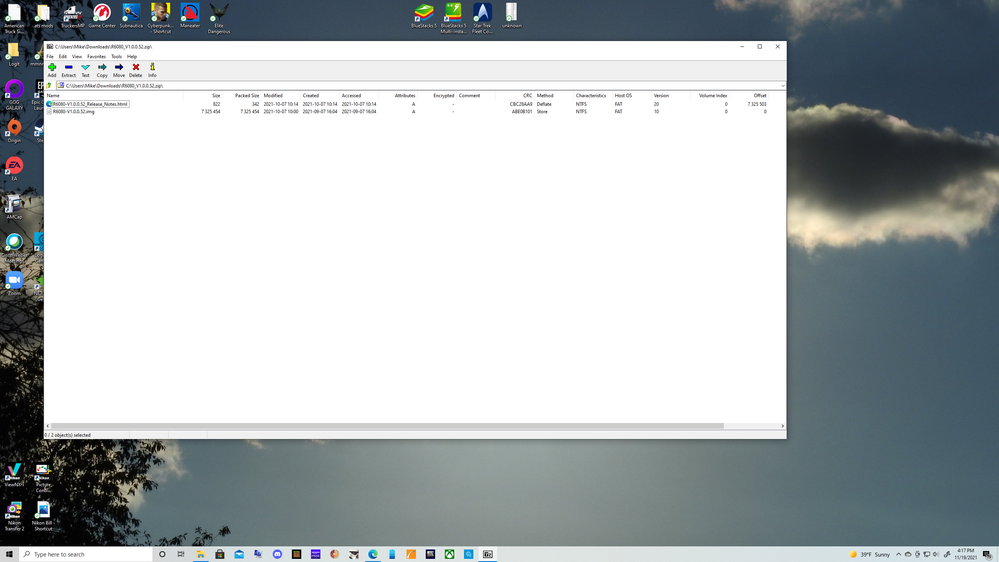Open the Subnautica desktop shortcut

(131, 16)
